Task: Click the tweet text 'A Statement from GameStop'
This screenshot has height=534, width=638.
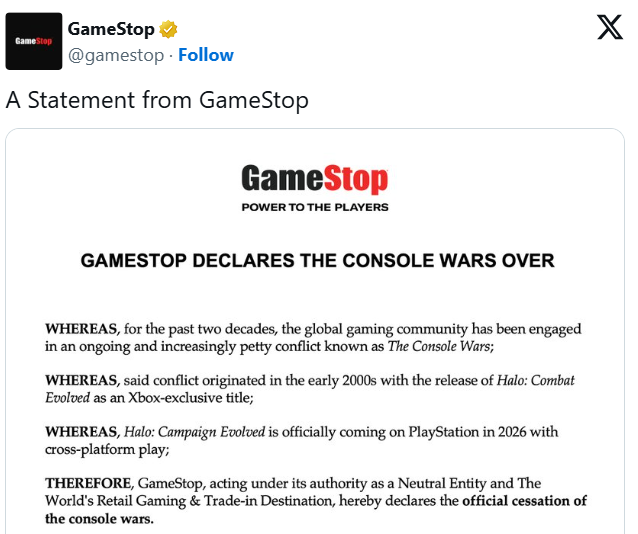Action: coord(157,100)
